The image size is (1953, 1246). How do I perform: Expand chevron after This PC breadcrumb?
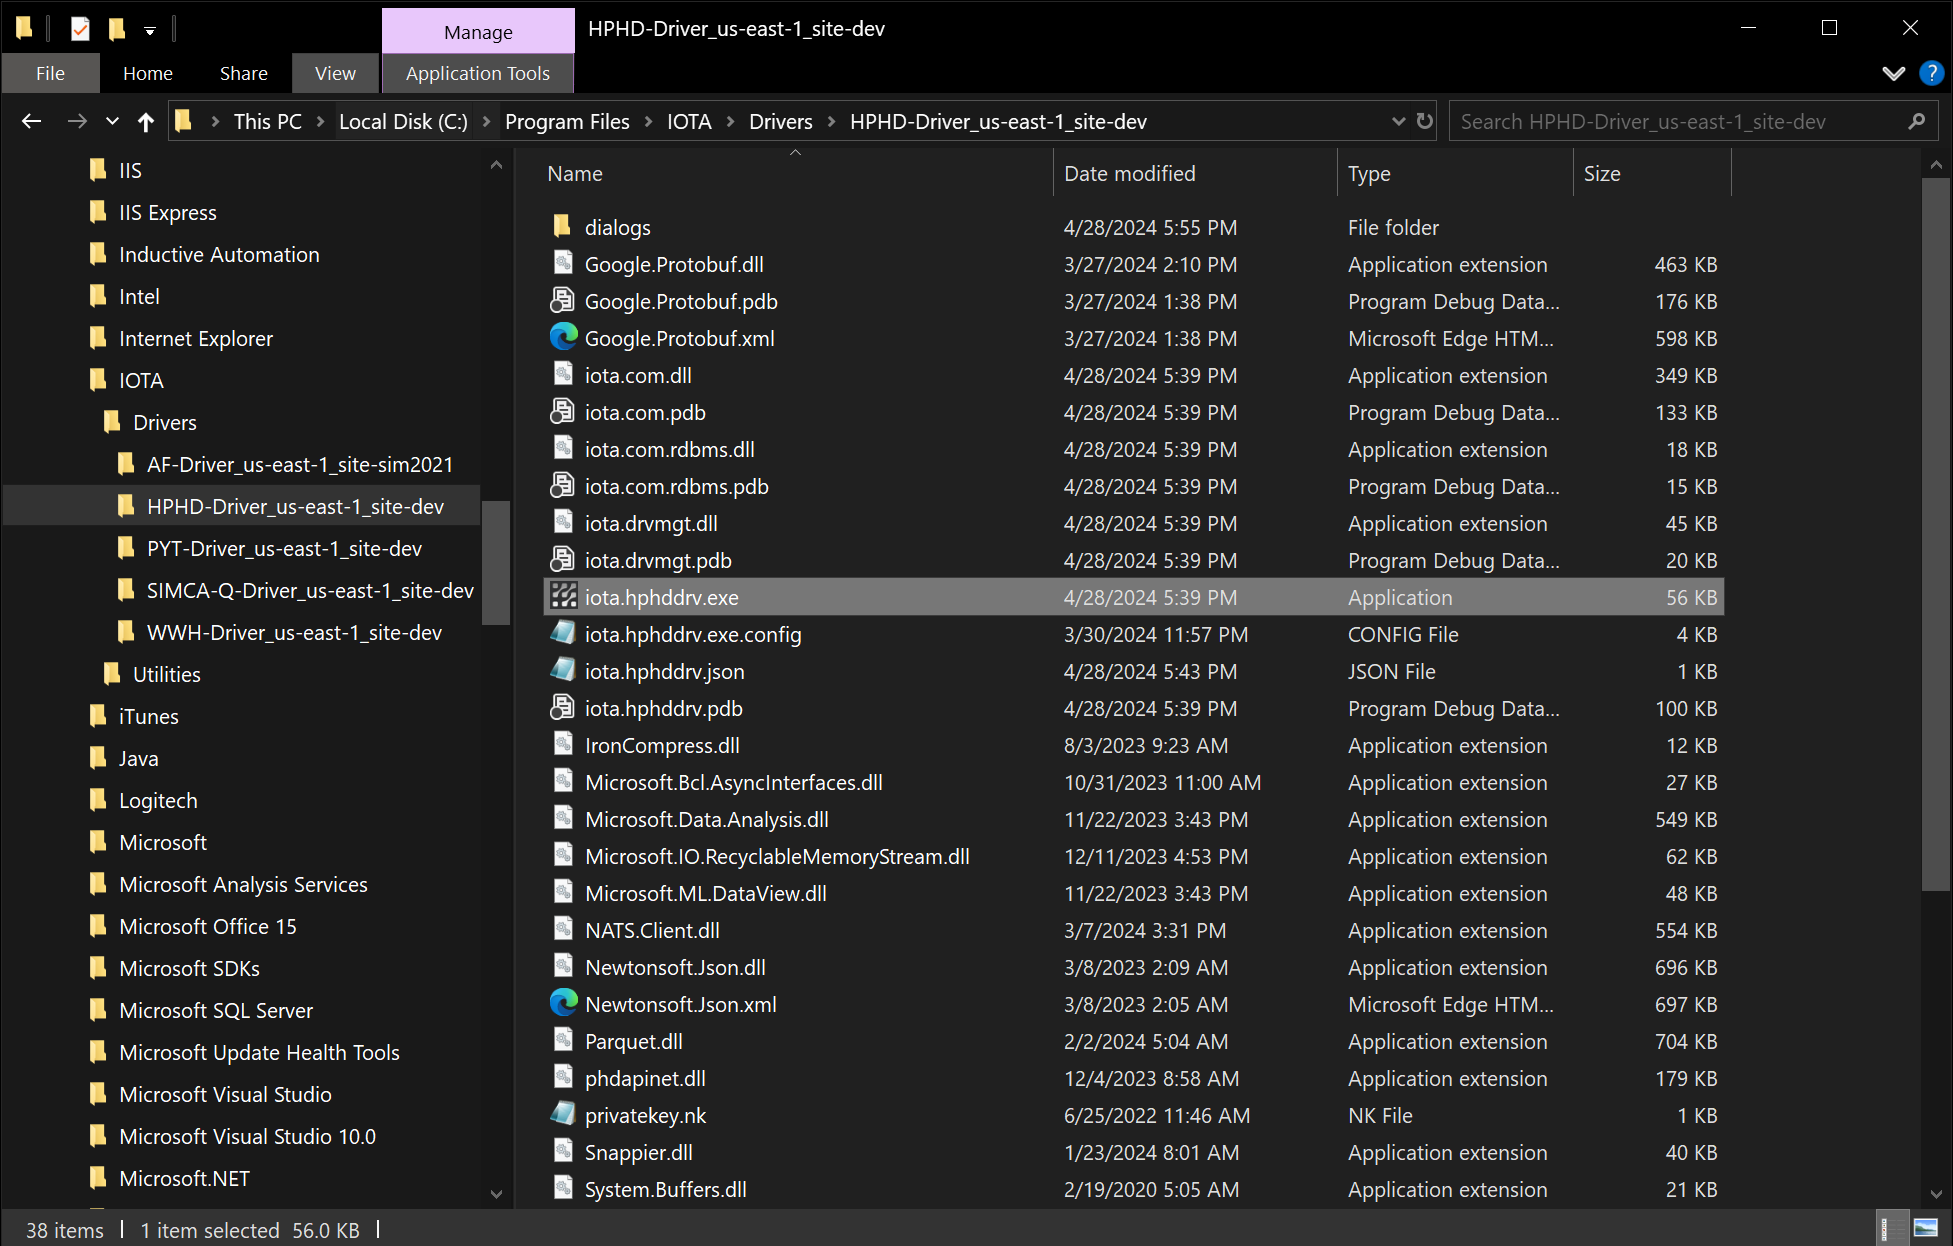(320, 121)
